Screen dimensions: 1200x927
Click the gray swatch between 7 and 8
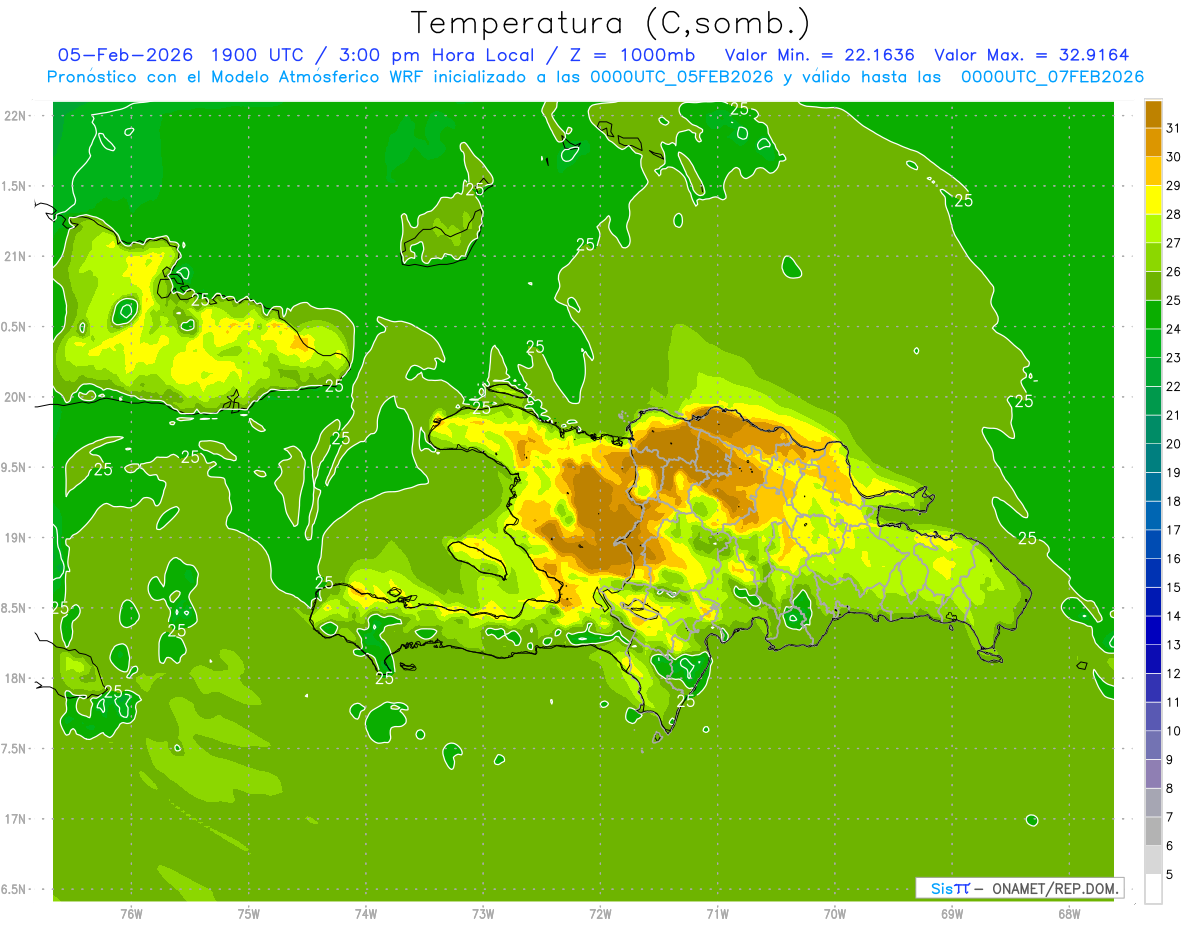point(1153,802)
